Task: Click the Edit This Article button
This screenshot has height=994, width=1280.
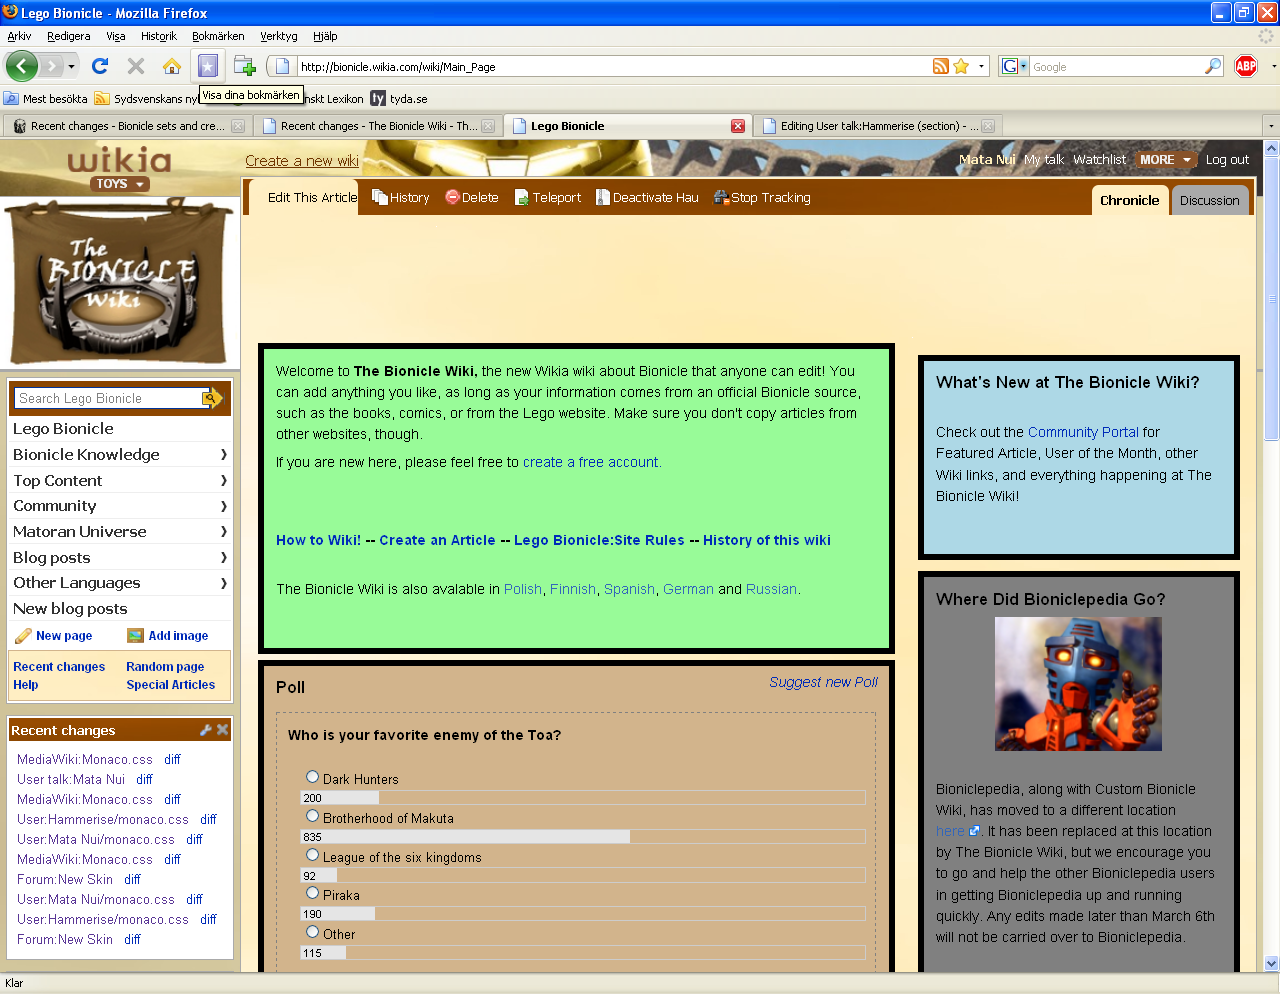Action: tap(304, 197)
